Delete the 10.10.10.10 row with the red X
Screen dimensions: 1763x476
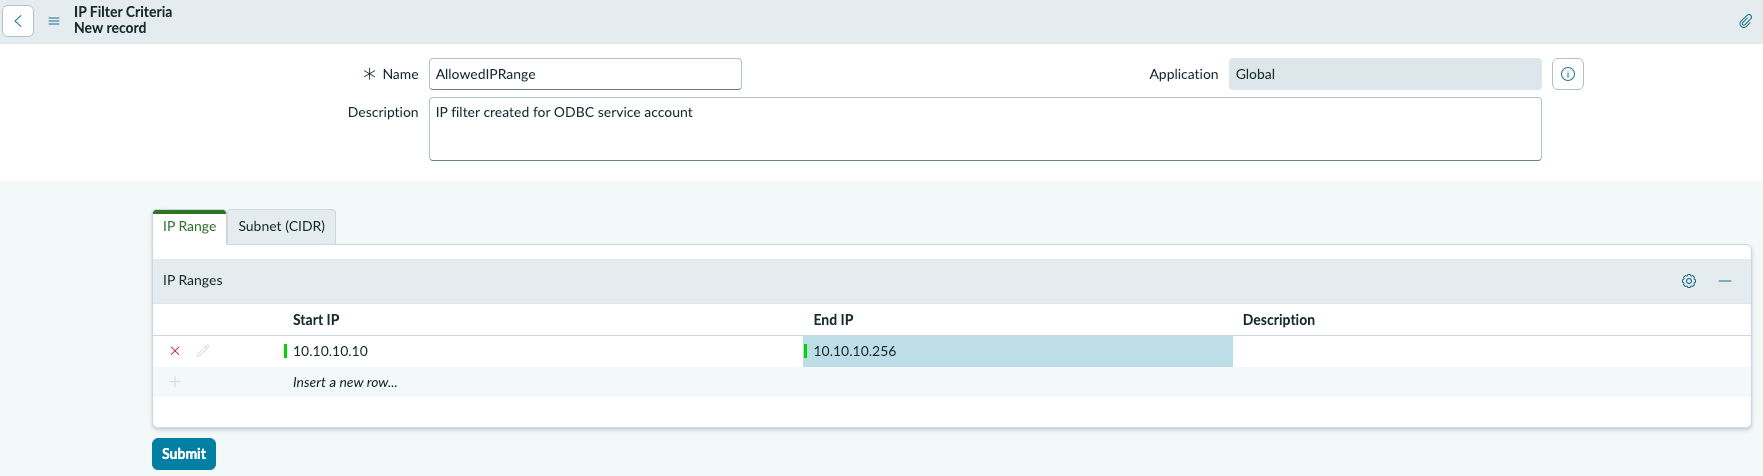click(x=175, y=351)
